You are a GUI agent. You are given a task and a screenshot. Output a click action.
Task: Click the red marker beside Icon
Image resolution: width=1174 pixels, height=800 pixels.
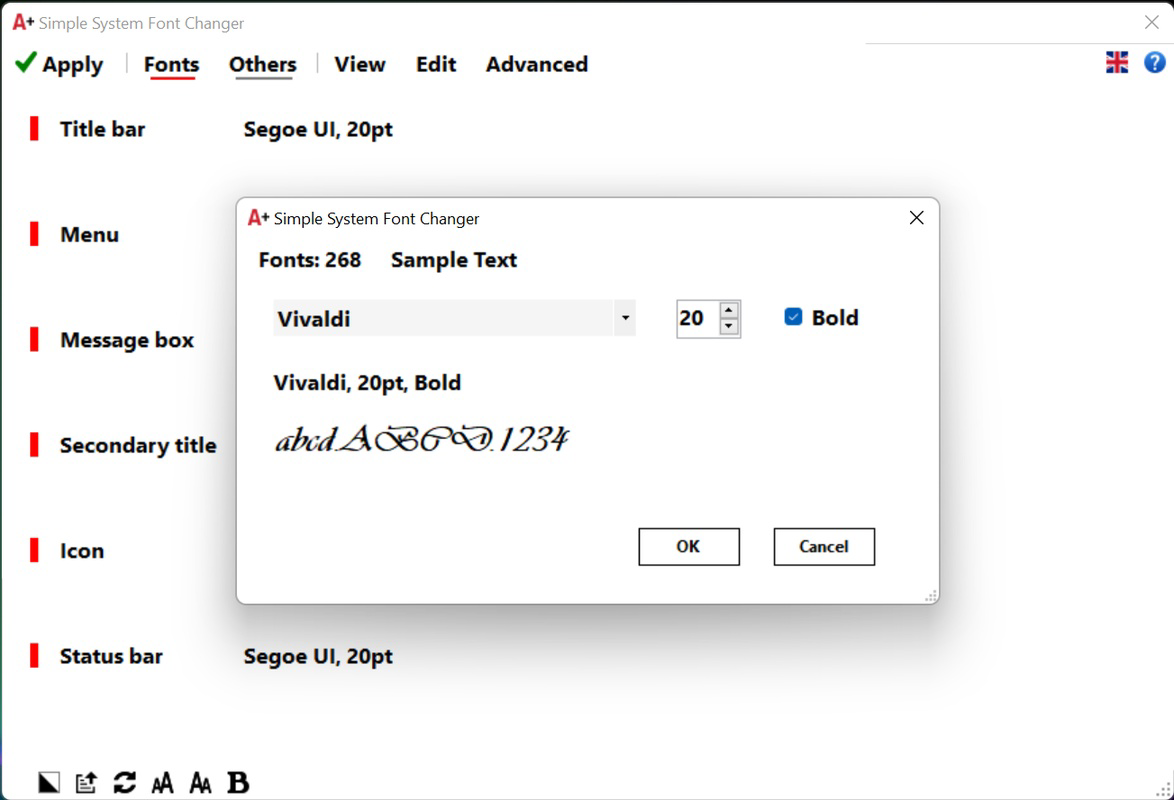(x=34, y=550)
